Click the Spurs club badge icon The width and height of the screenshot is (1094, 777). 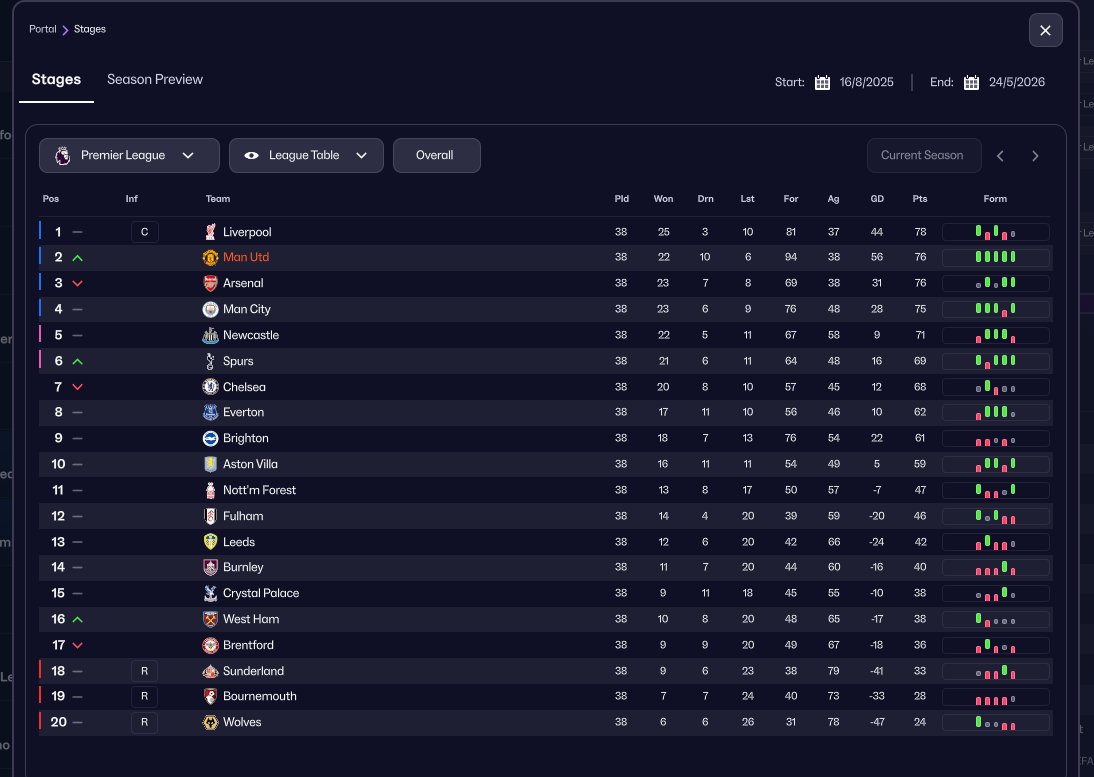point(210,361)
